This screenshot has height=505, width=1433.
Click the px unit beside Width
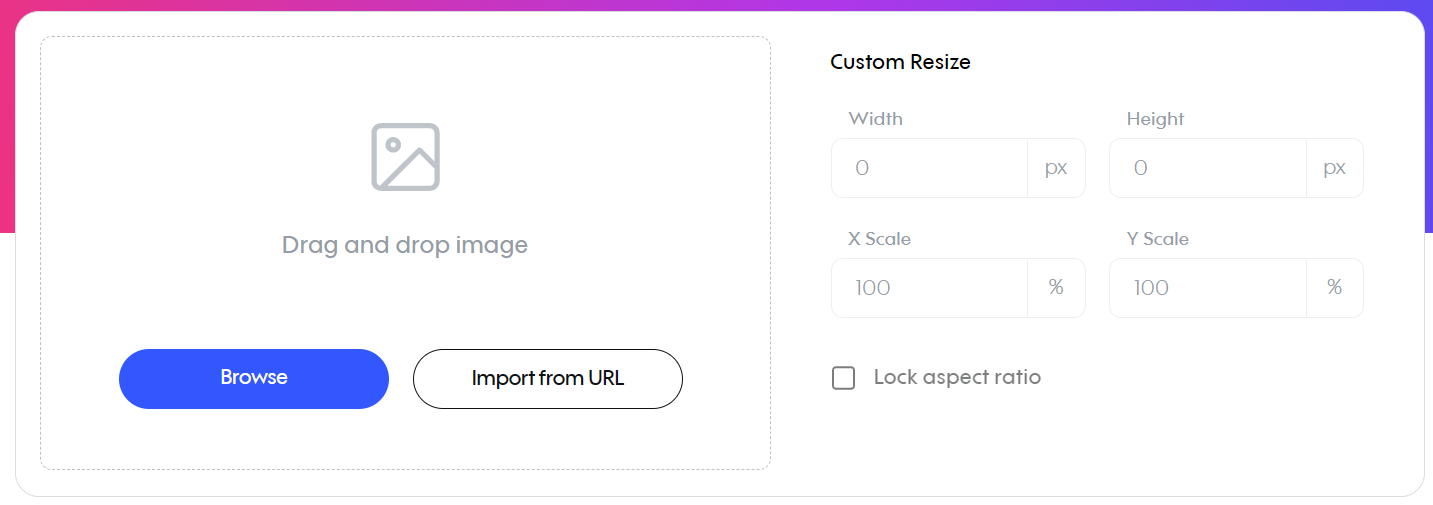(1056, 168)
